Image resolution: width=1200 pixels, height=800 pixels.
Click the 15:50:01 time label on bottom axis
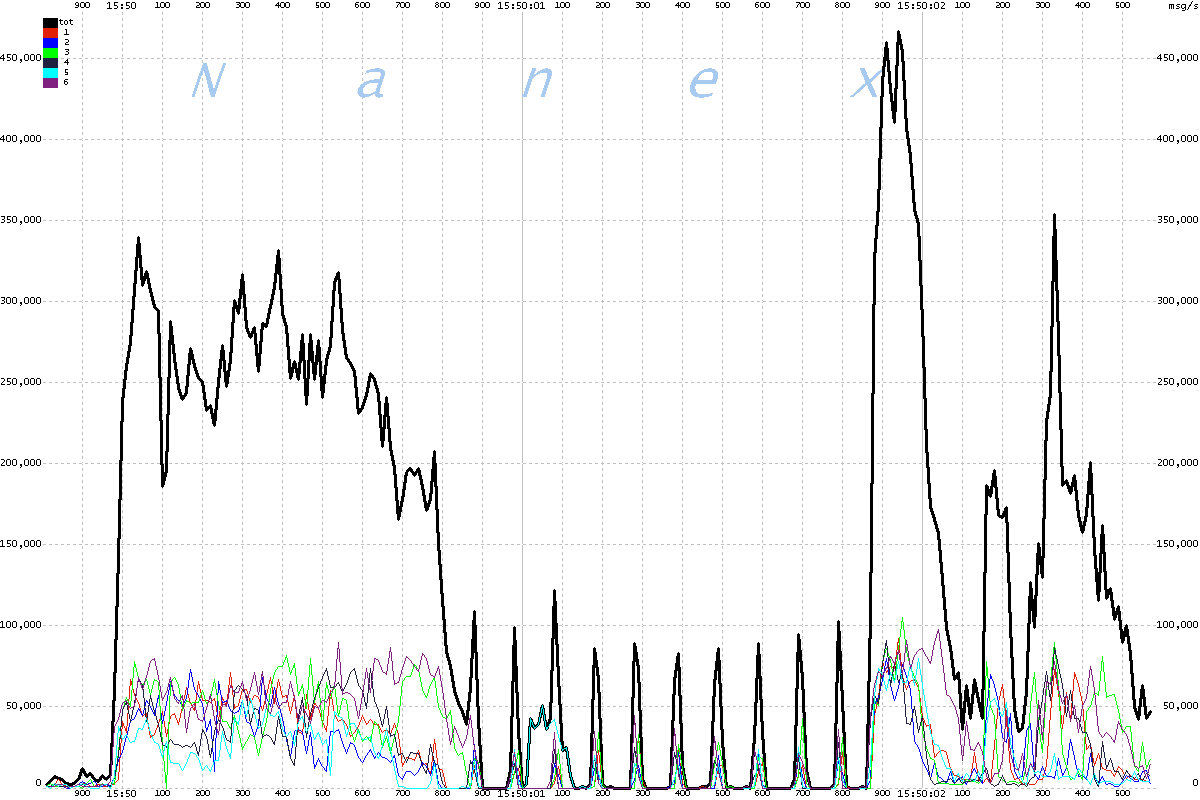point(521,793)
